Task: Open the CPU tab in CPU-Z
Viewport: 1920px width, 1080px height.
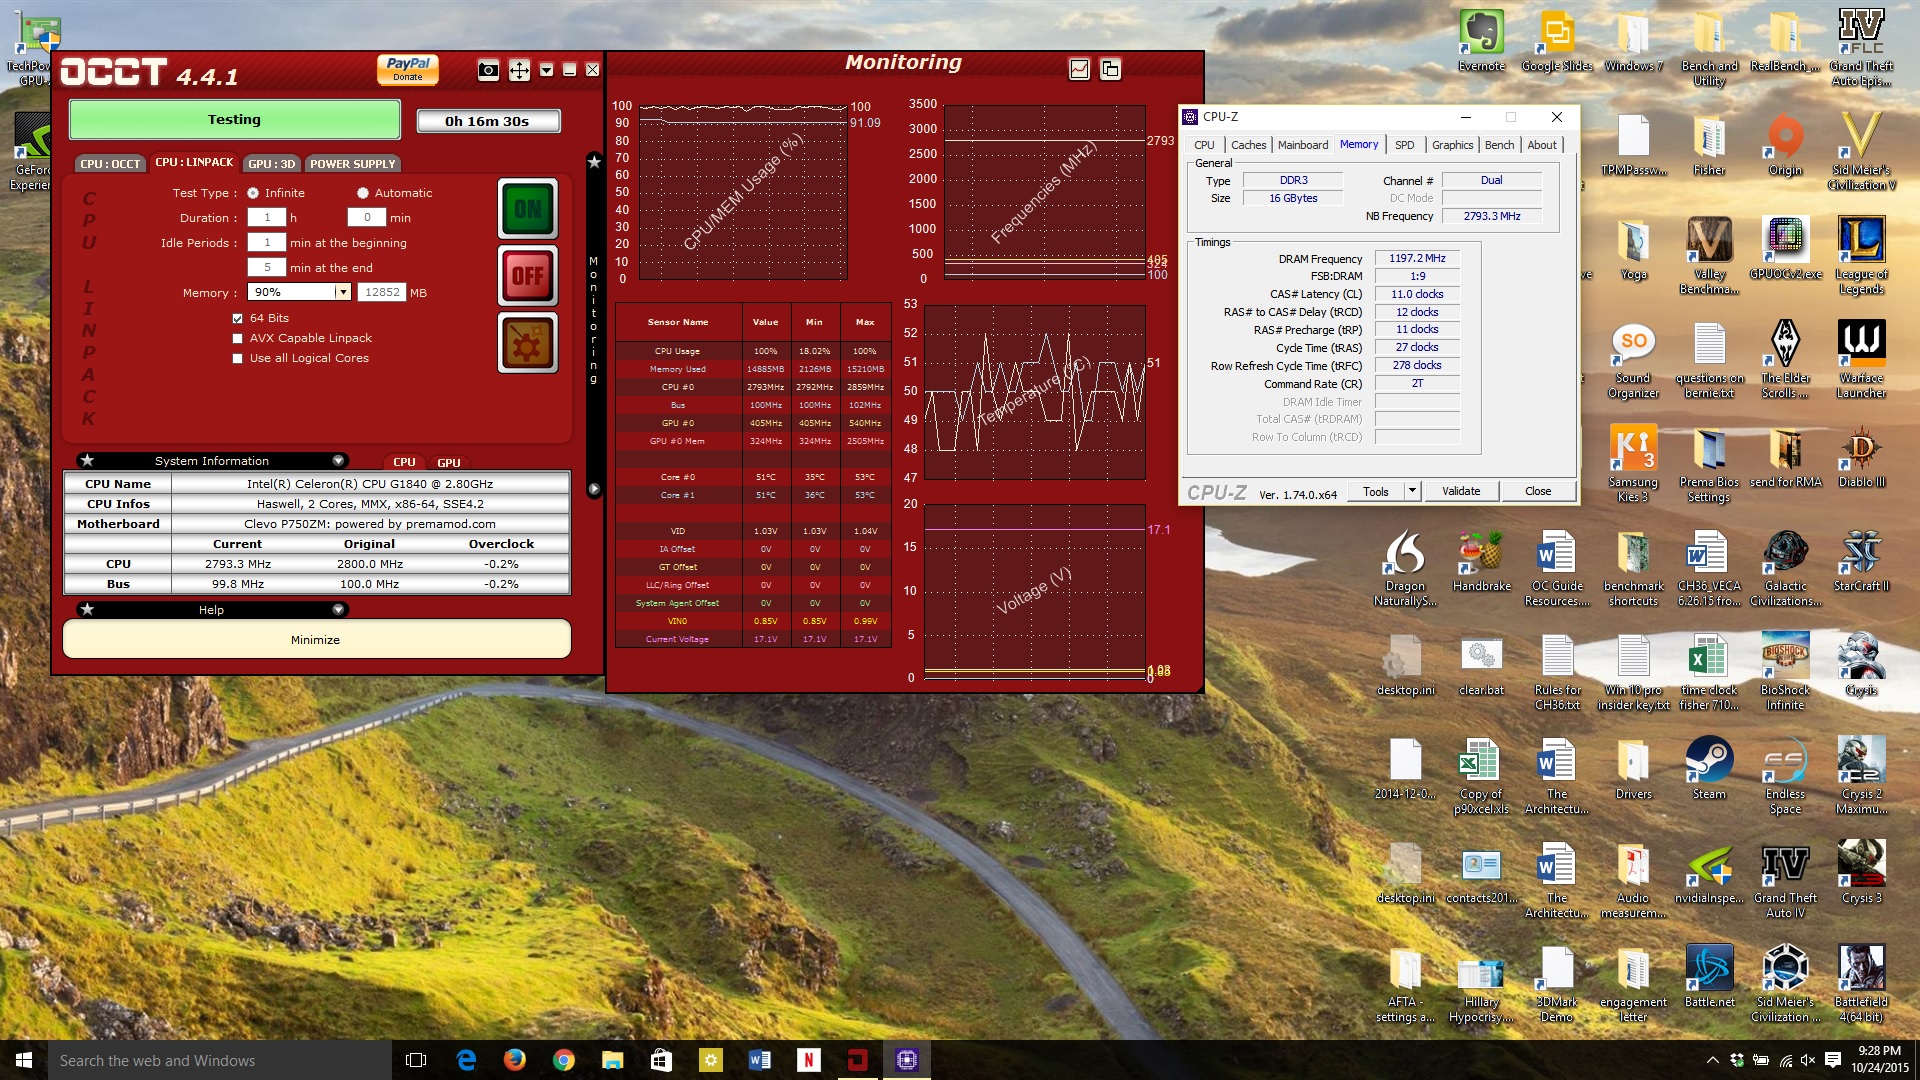Action: tap(1204, 145)
